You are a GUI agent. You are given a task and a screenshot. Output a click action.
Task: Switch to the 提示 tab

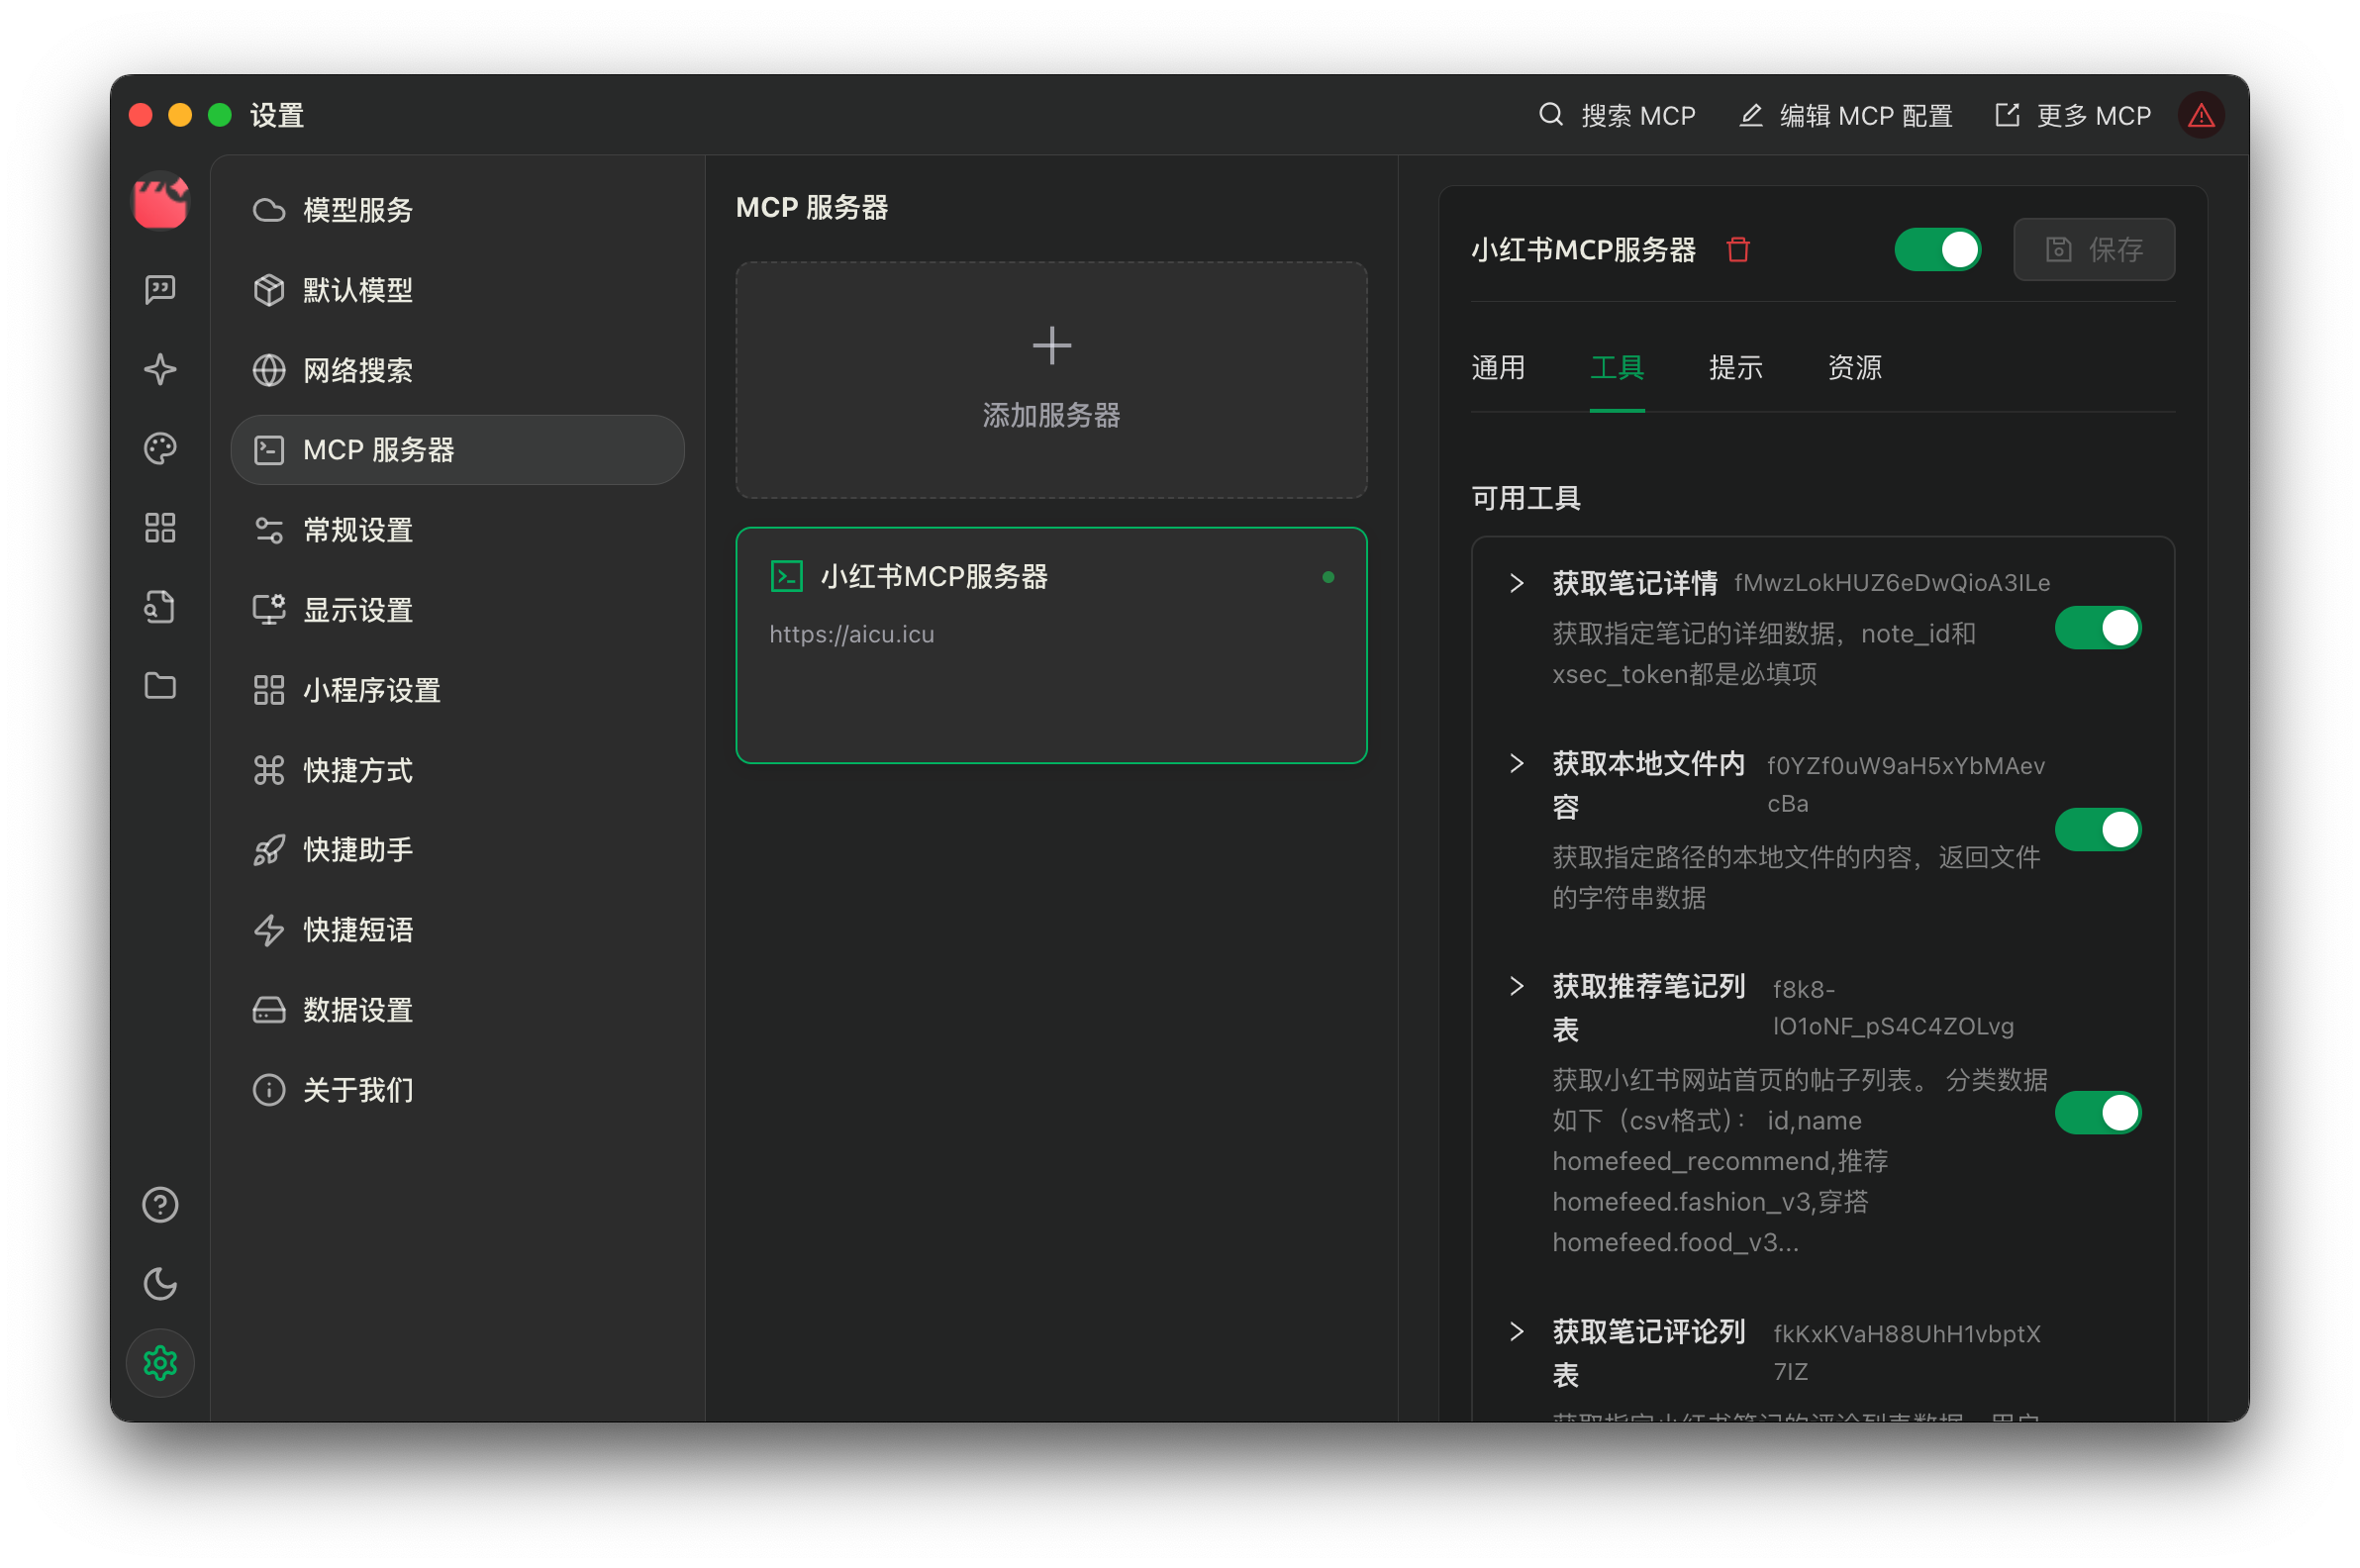tap(1735, 368)
